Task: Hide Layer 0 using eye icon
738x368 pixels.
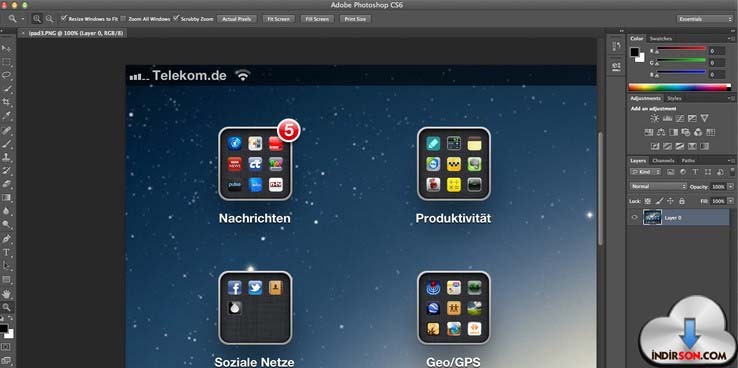Action: (634, 217)
